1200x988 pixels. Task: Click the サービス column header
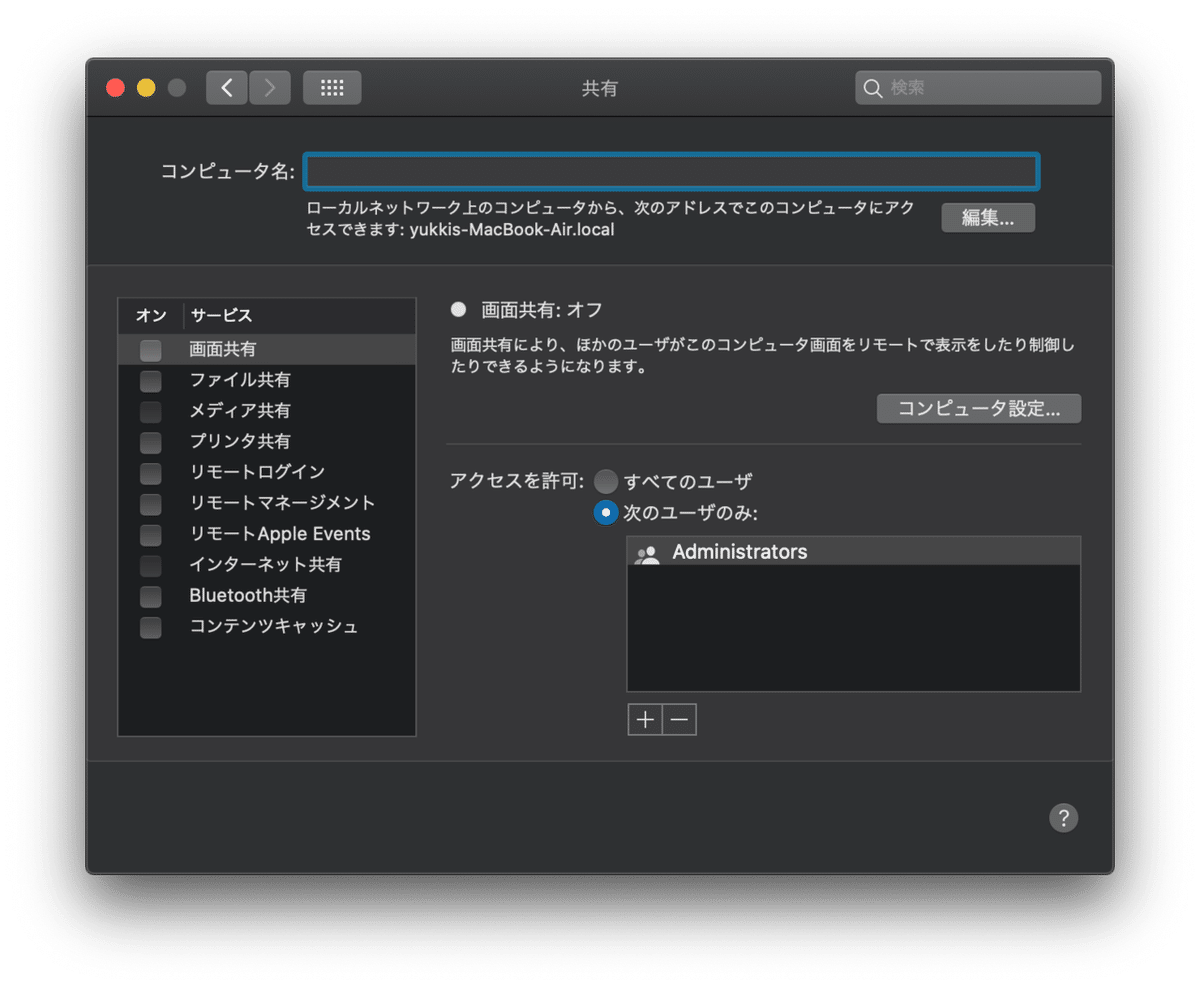coord(222,316)
